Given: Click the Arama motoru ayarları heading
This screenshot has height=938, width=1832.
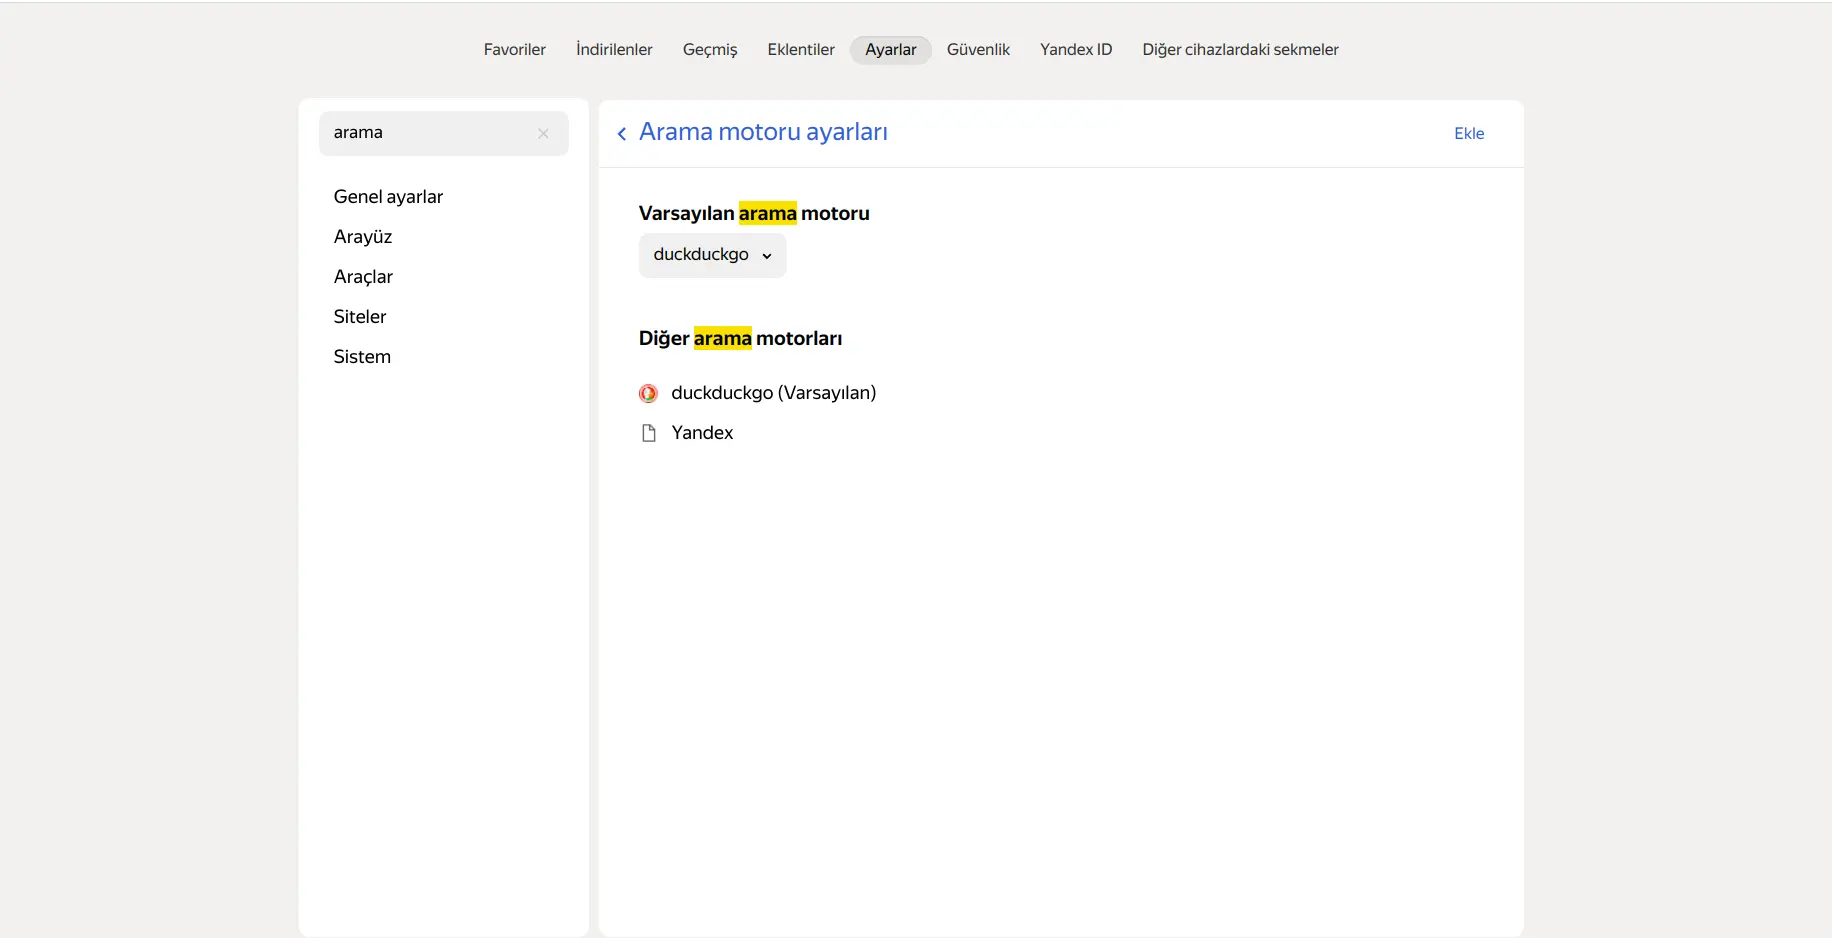Looking at the screenshot, I should point(763,133).
